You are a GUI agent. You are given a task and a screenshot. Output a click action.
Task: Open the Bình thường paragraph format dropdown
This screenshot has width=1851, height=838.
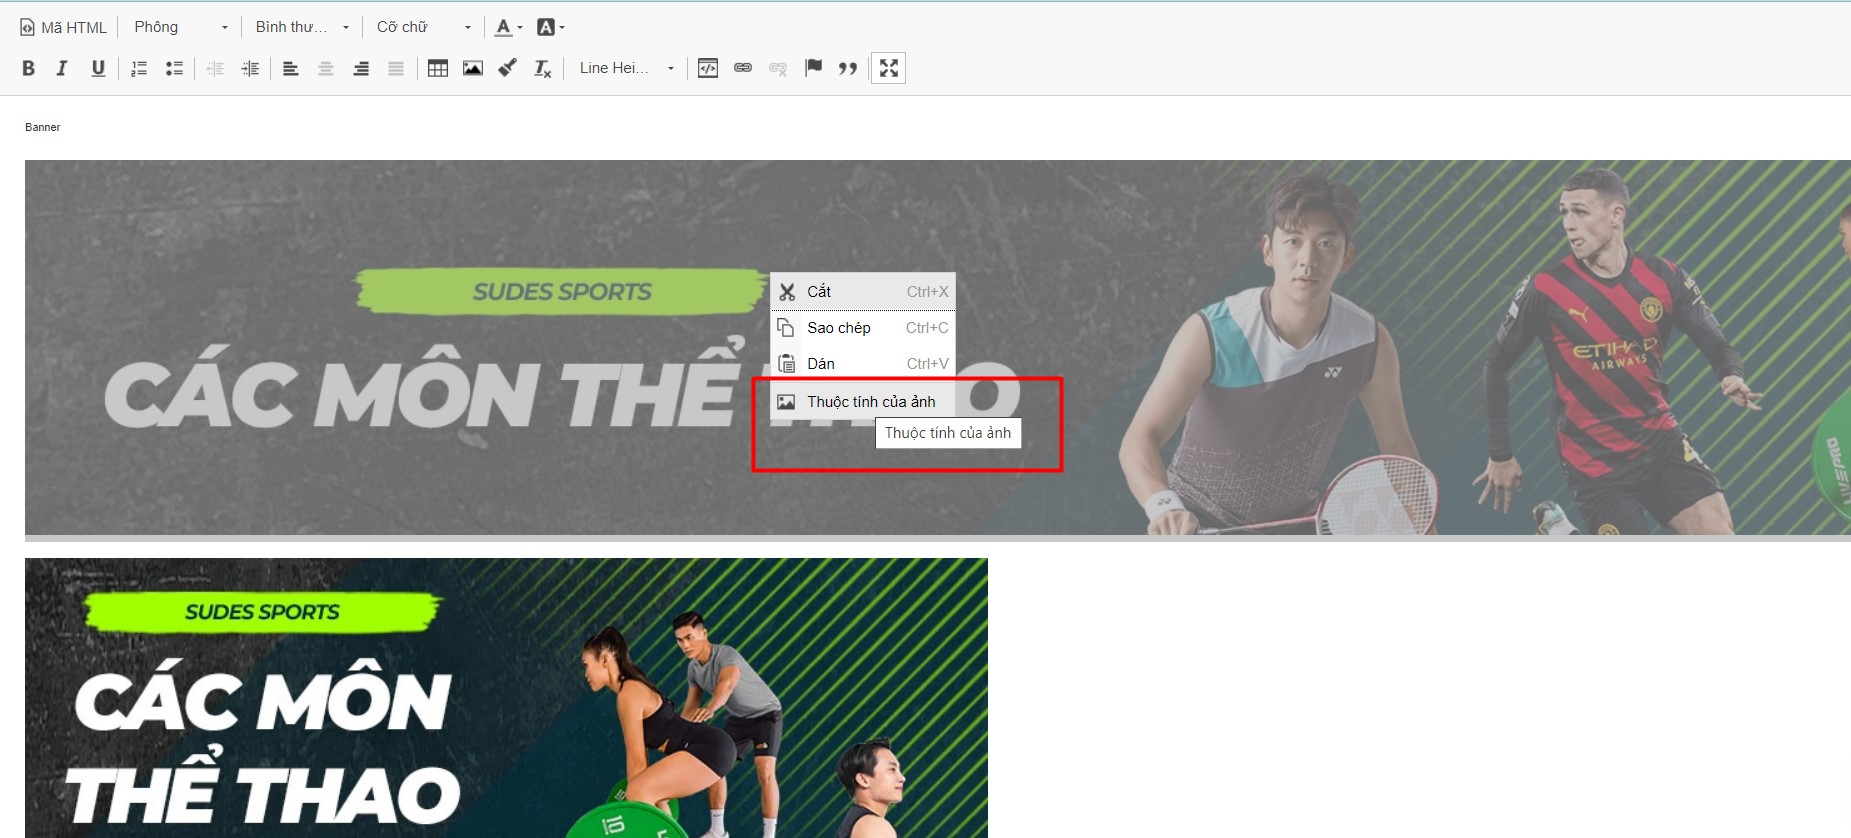click(x=302, y=27)
